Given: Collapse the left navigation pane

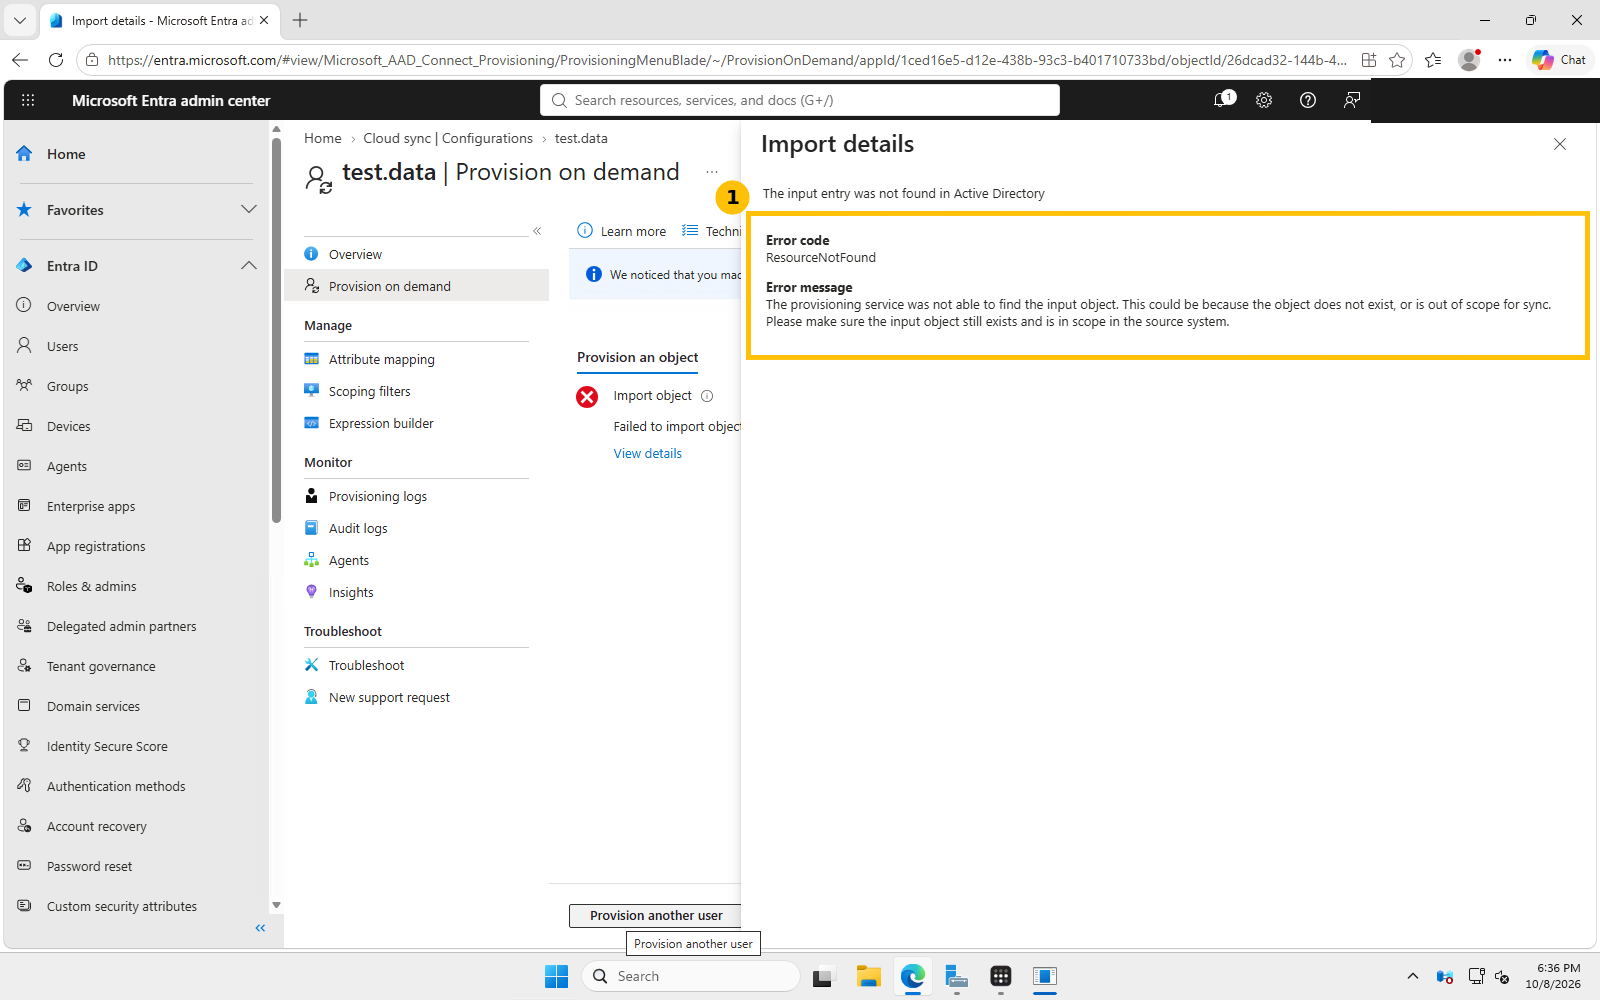Looking at the screenshot, I should (x=260, y=928).
